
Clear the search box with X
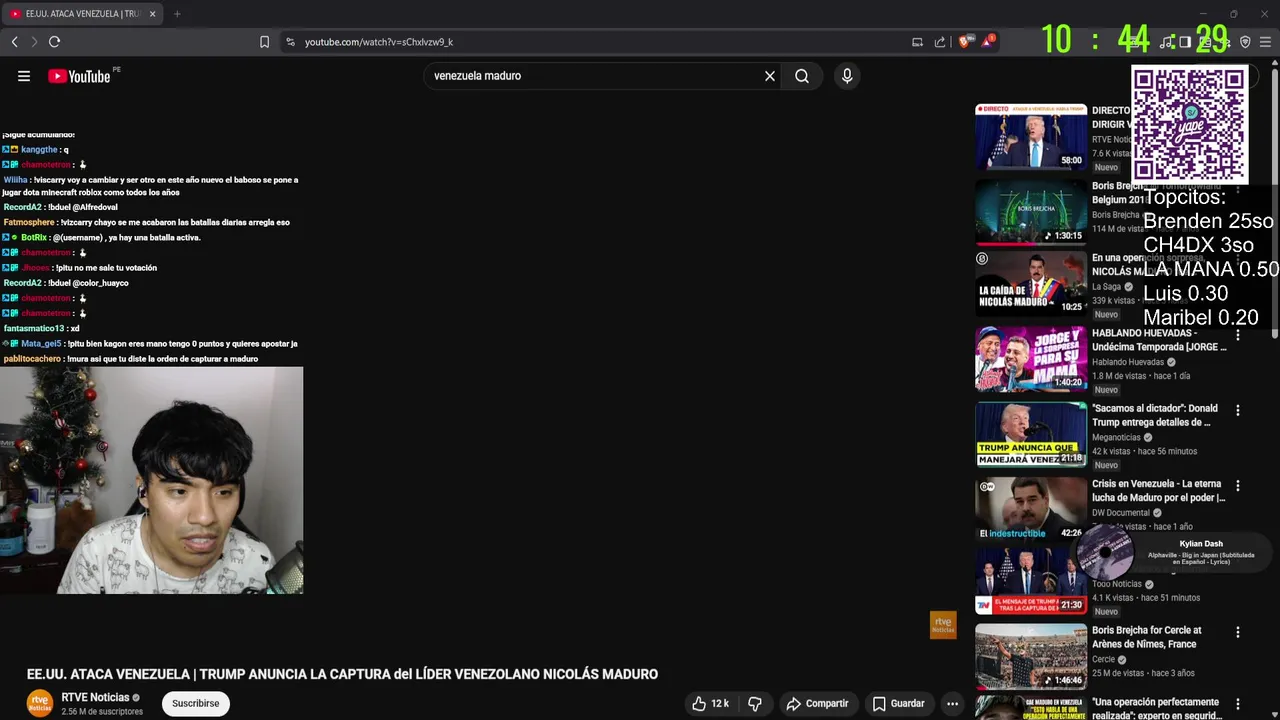770,76
